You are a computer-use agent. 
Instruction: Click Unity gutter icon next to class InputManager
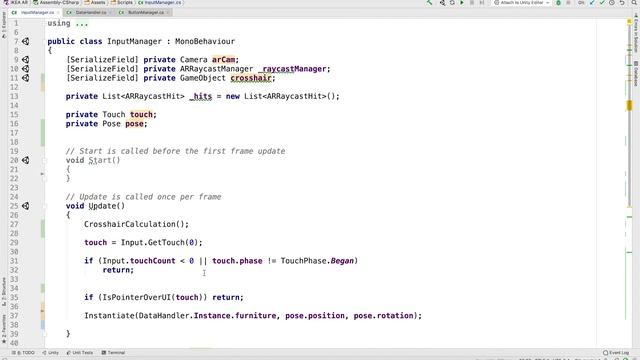tap(25, 41)
